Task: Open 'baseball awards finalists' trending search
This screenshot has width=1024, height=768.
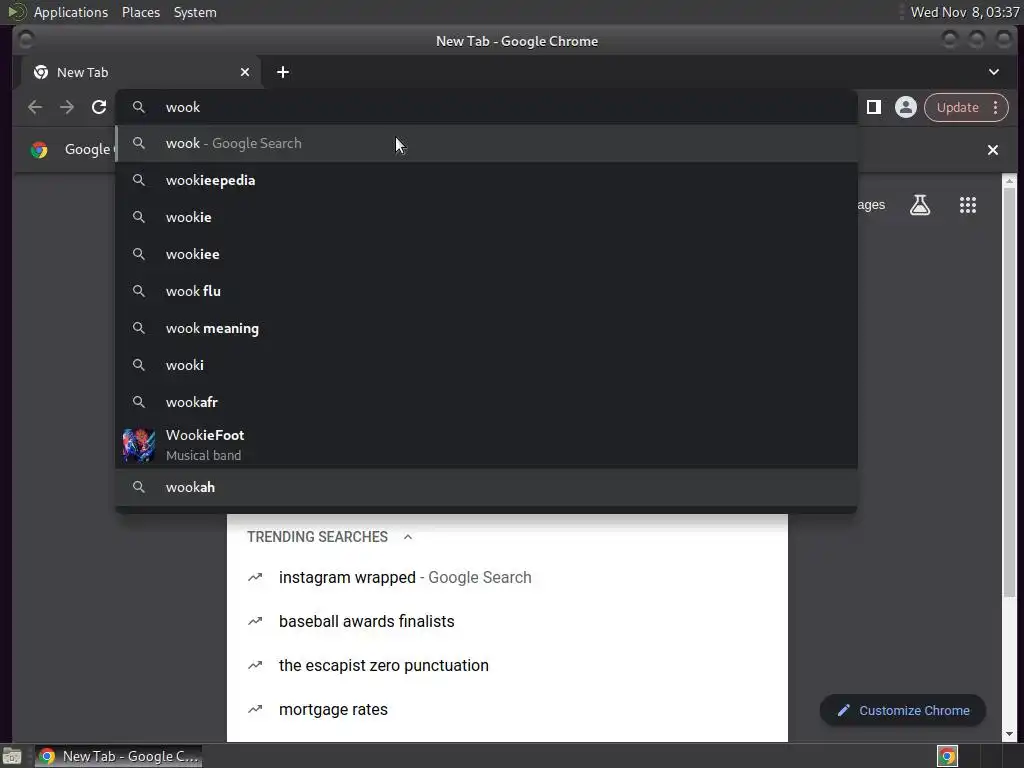Action: (x=507, y=621)
